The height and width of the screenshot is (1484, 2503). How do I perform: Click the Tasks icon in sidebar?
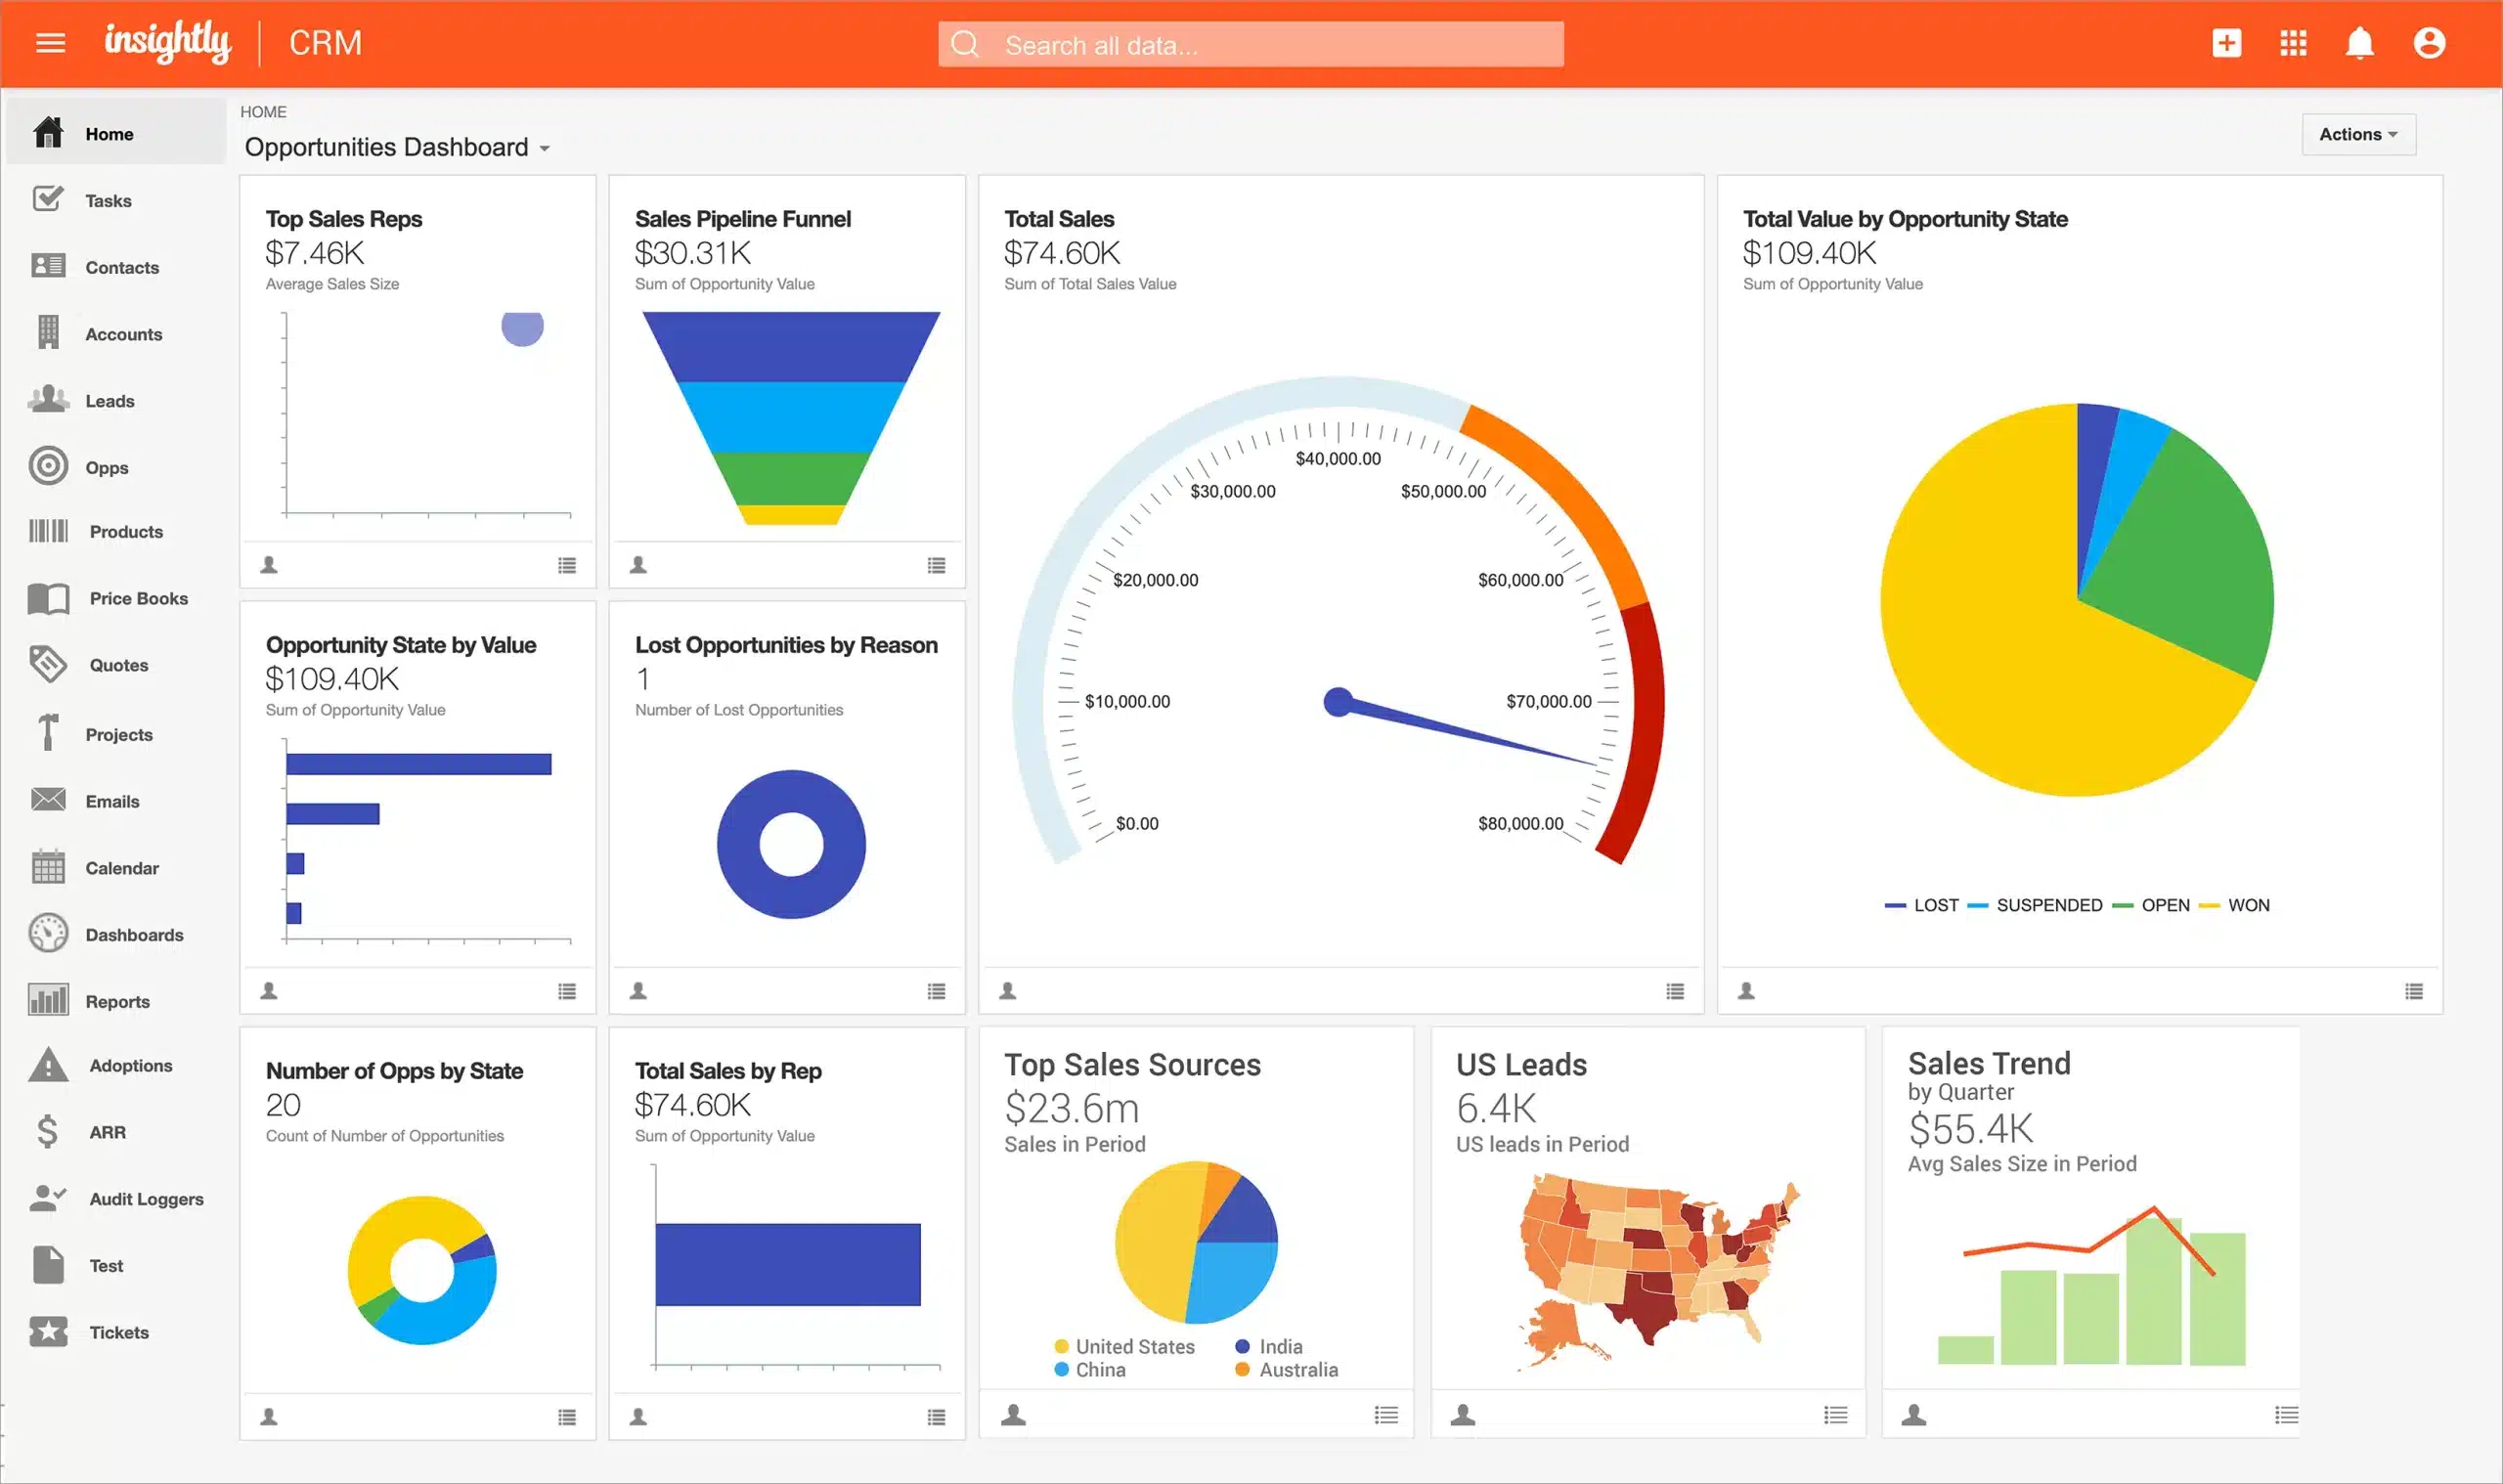click(48, 199)
